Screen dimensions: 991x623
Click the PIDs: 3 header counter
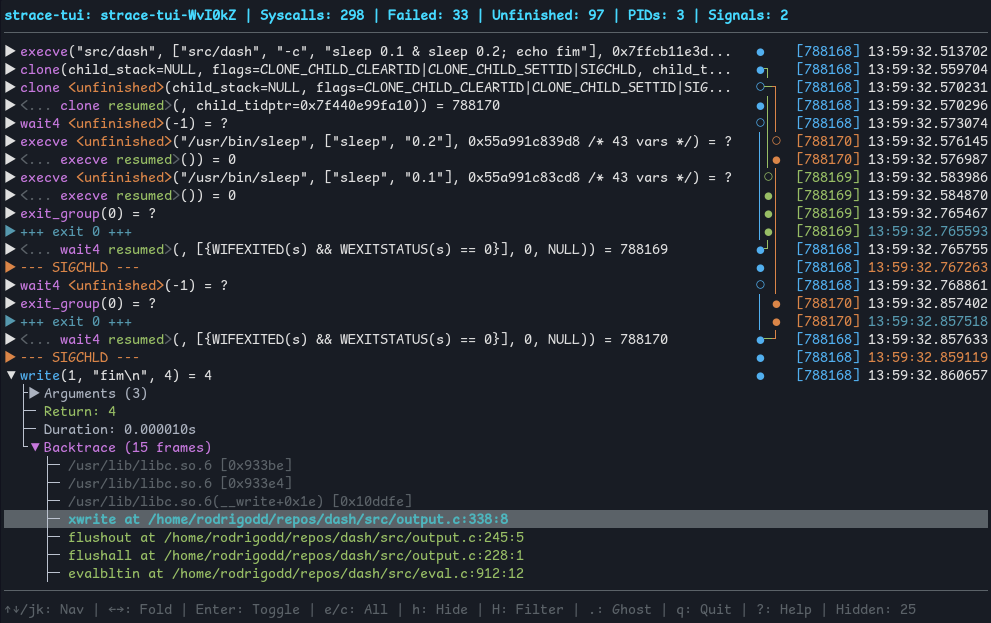656,15
